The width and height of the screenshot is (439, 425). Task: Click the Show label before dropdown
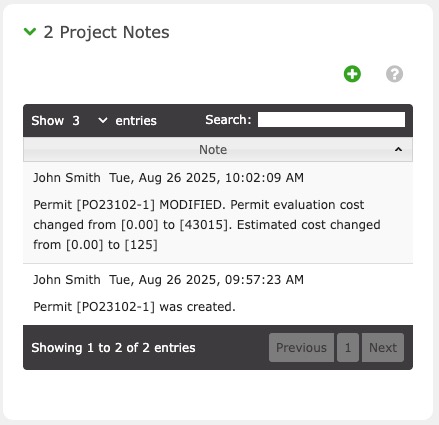coord(48,120)
